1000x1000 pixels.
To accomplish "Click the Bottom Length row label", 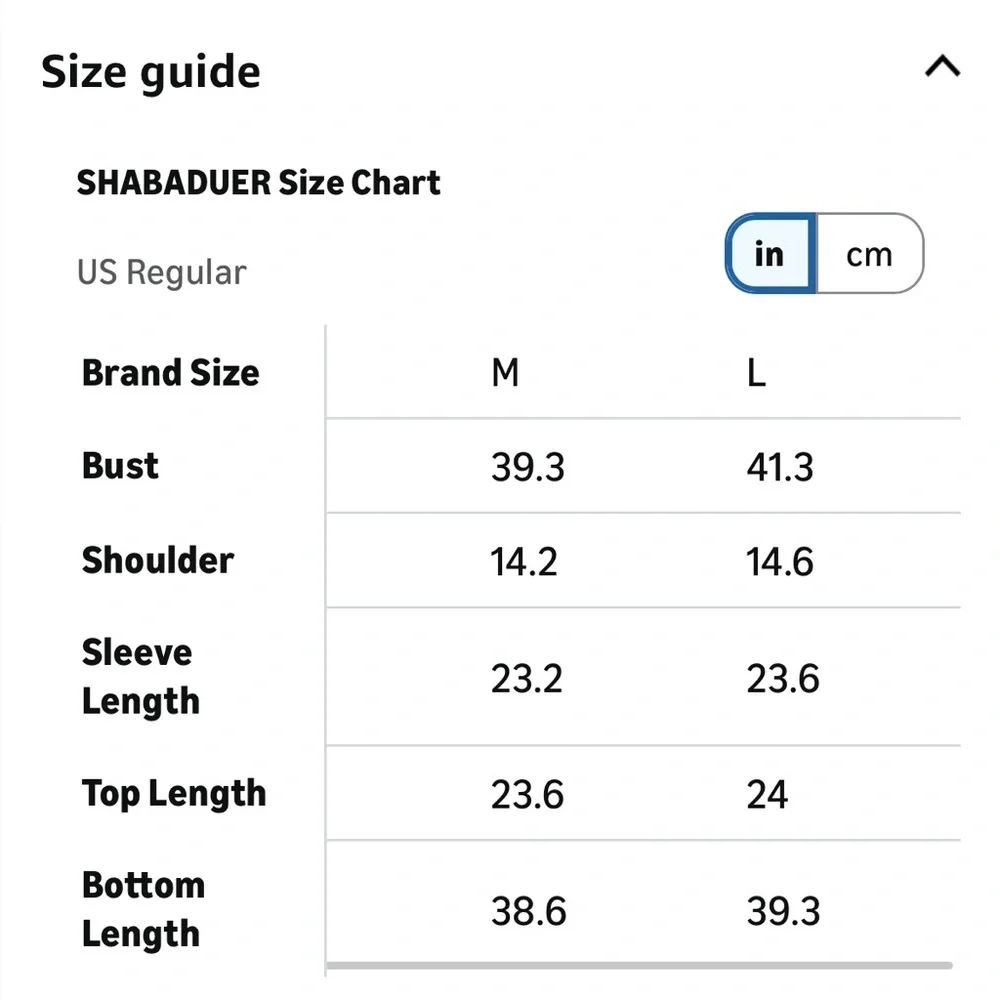I will (143, 909).
